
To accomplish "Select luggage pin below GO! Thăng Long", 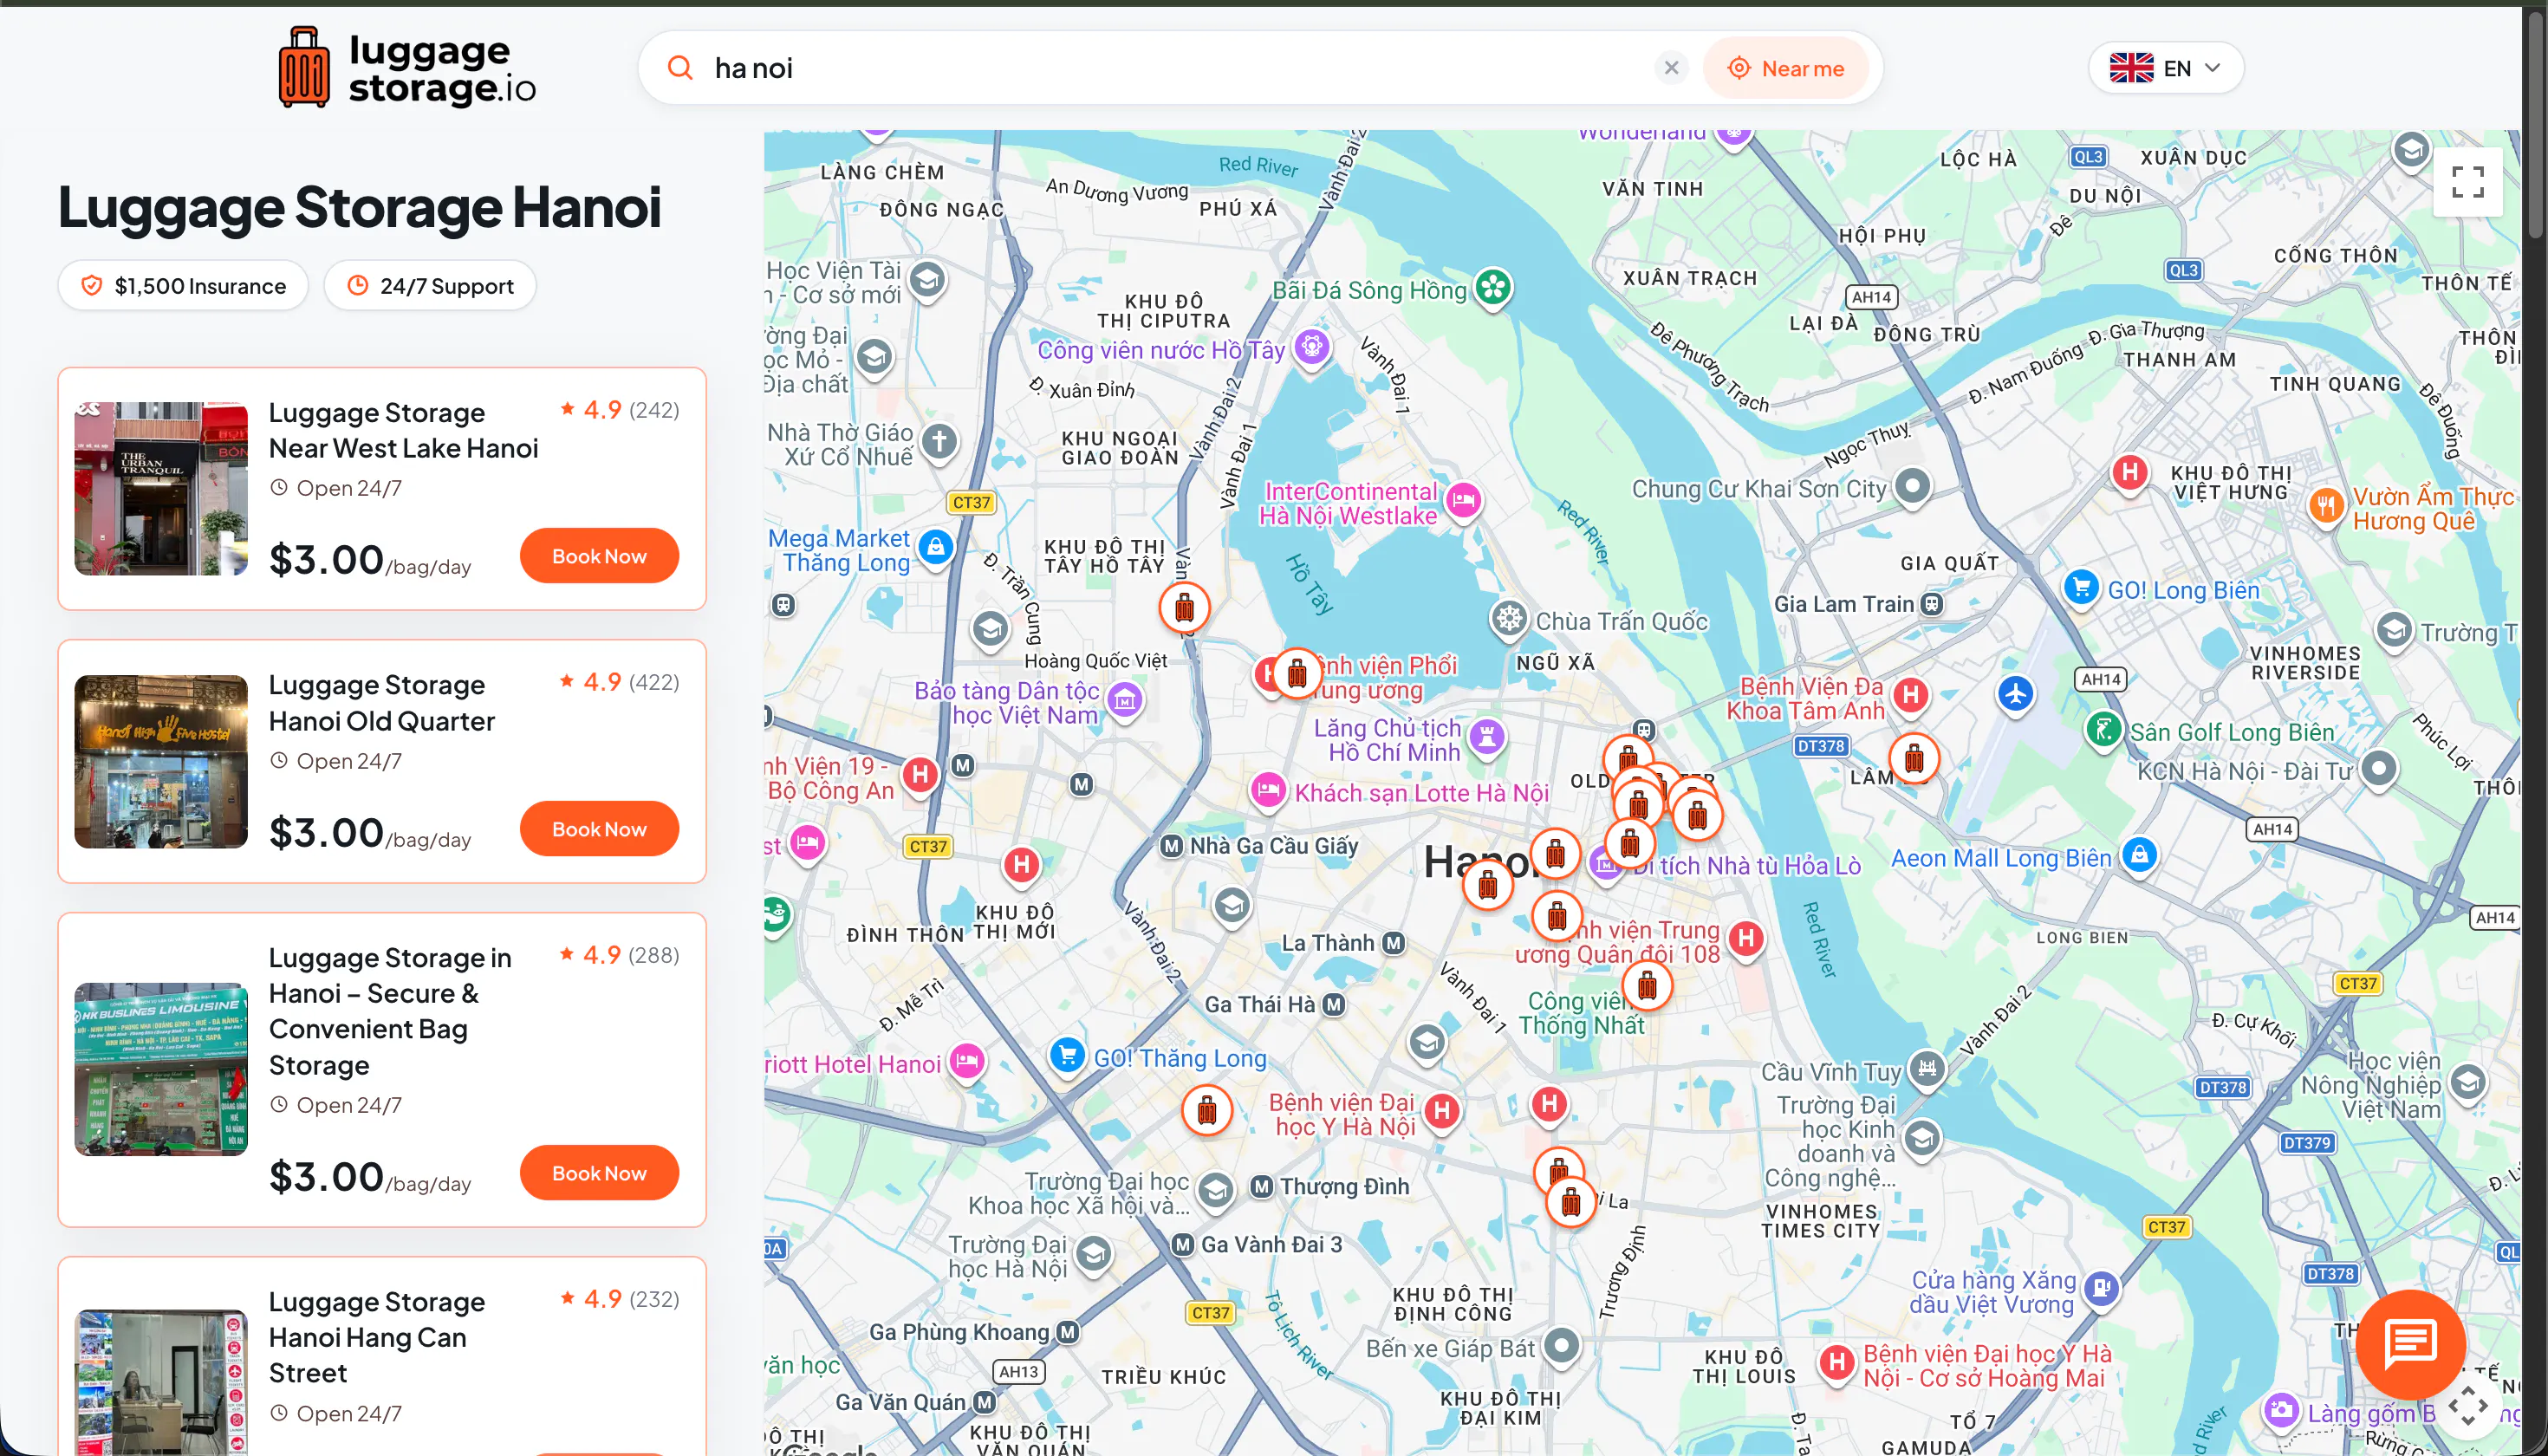I will tap(1207, 1109).
